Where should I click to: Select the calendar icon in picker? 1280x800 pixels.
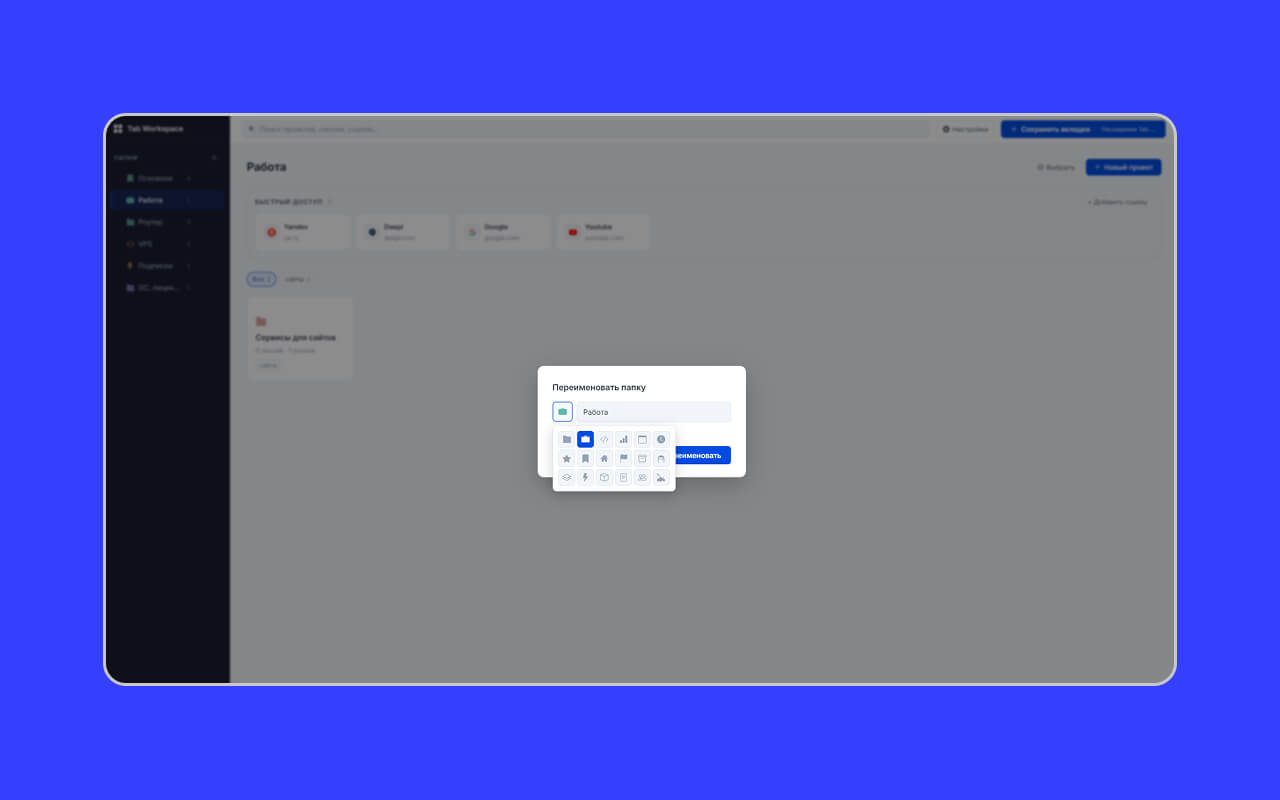pos(642,439)
